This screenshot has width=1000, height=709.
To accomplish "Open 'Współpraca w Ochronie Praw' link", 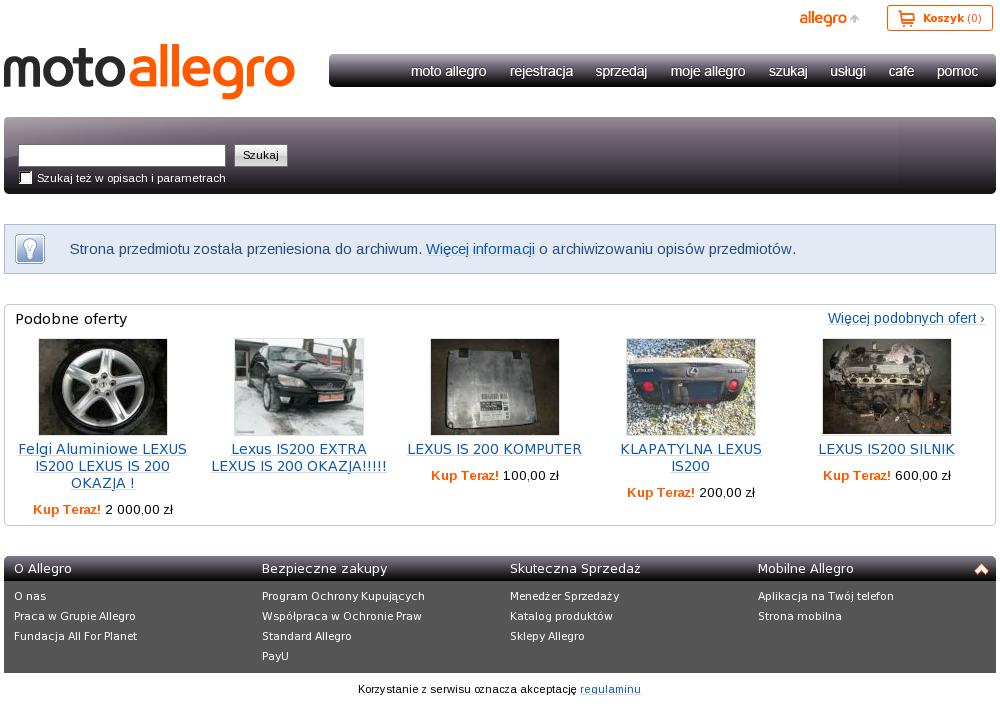I will coord(342,616).
